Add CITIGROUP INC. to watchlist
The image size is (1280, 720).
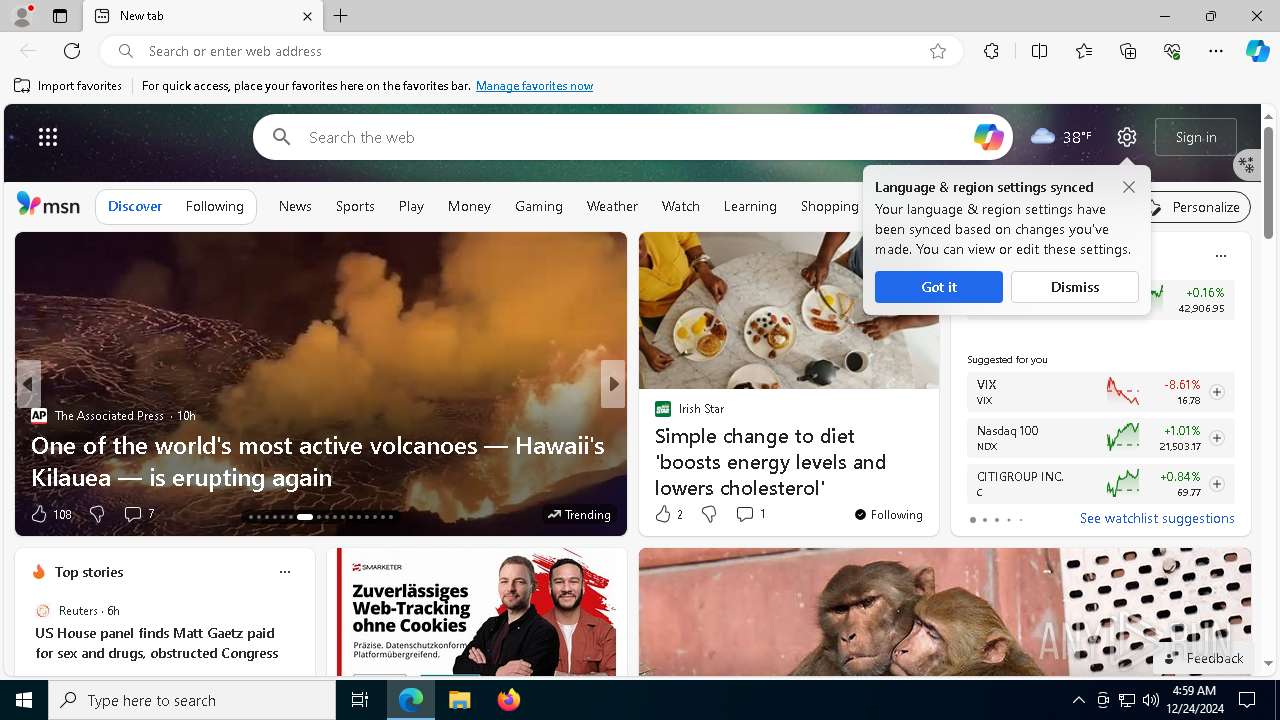(1216, 484)
